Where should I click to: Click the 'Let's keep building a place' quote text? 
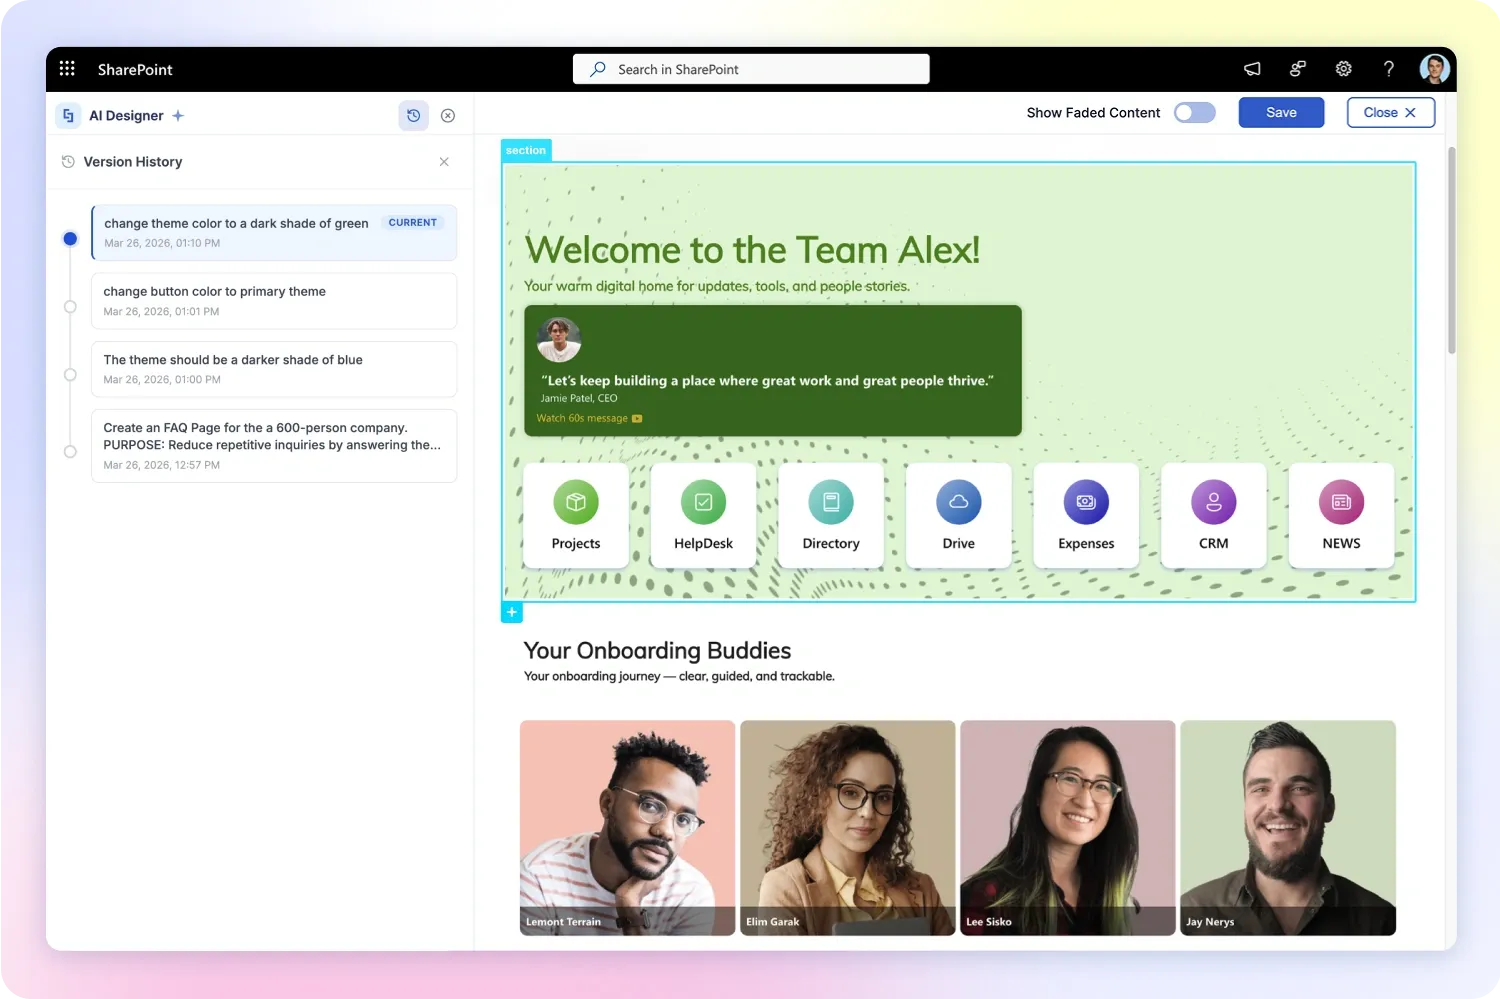[767, 381]
